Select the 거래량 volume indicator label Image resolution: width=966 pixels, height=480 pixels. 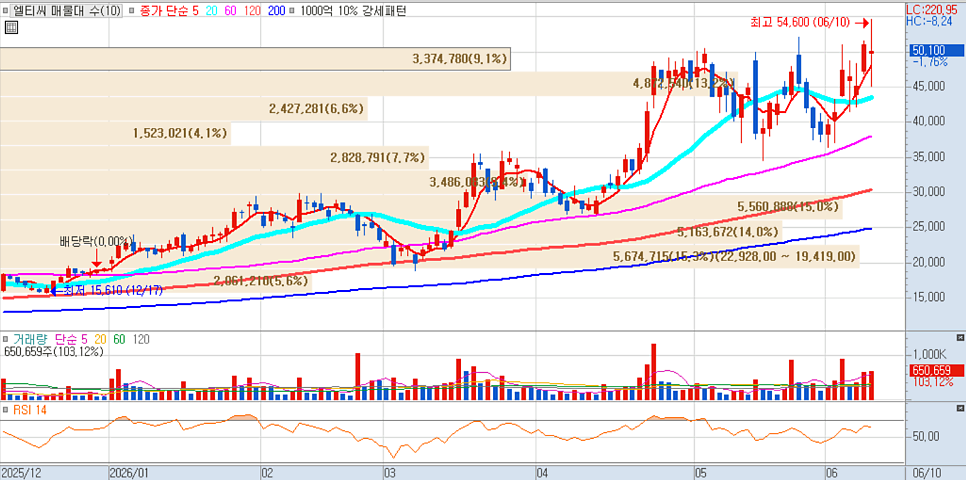tap(31, 339)
